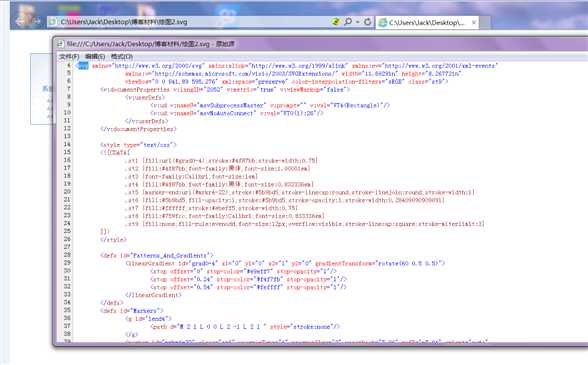Click the IE icon on browser tab
This screenshot has height=365, width=588.
pyautogui.click(x=382, y=23)
